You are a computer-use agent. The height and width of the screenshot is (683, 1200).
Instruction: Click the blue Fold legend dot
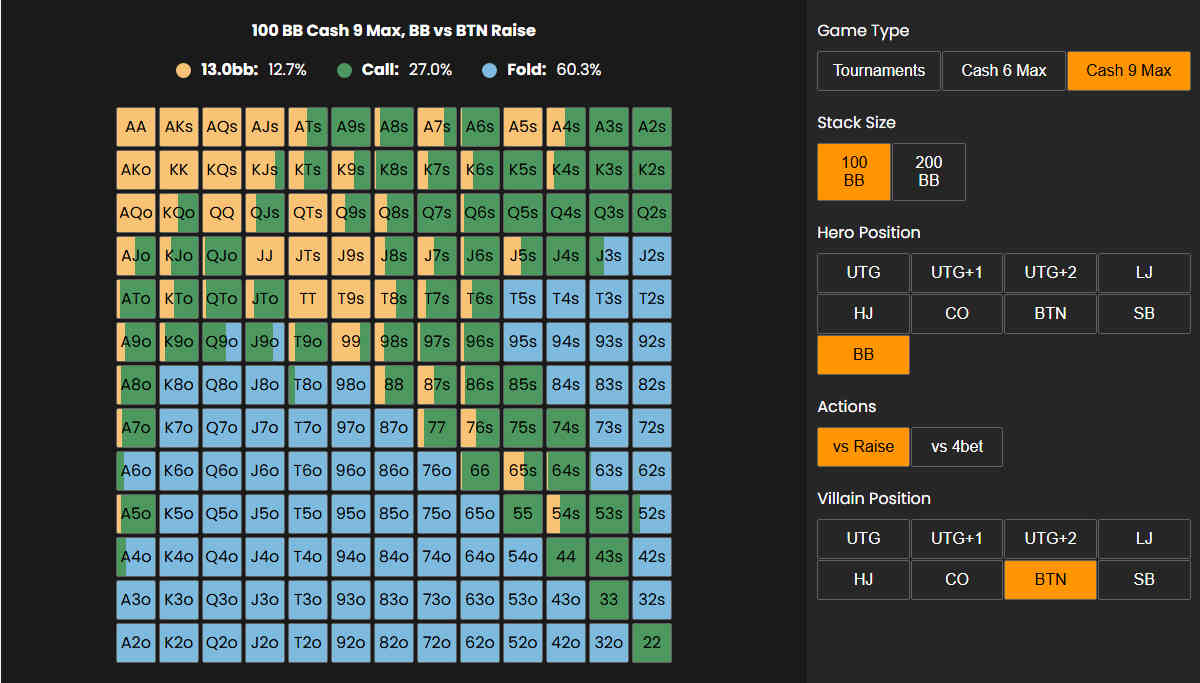(489, 70)
